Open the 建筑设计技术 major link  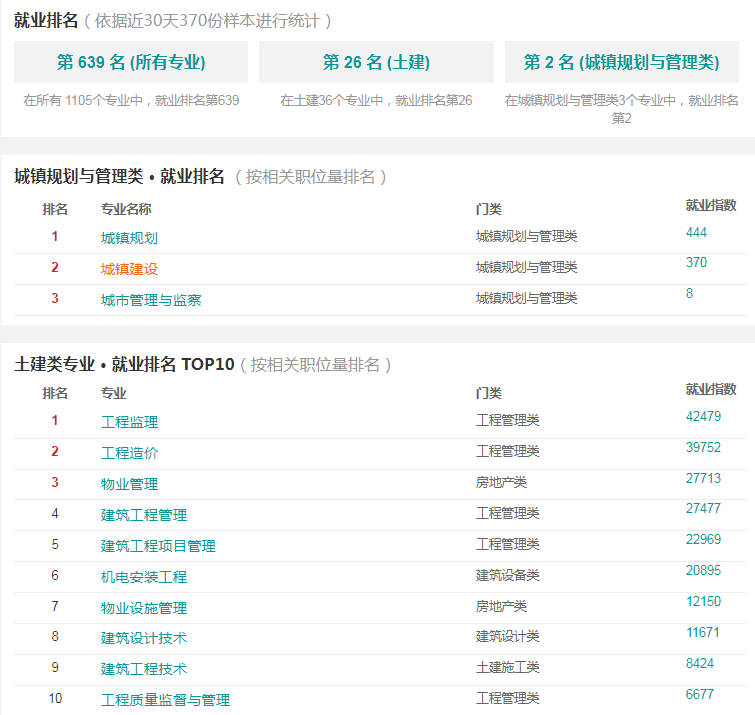pyautogui.click(x=143, y=638)
